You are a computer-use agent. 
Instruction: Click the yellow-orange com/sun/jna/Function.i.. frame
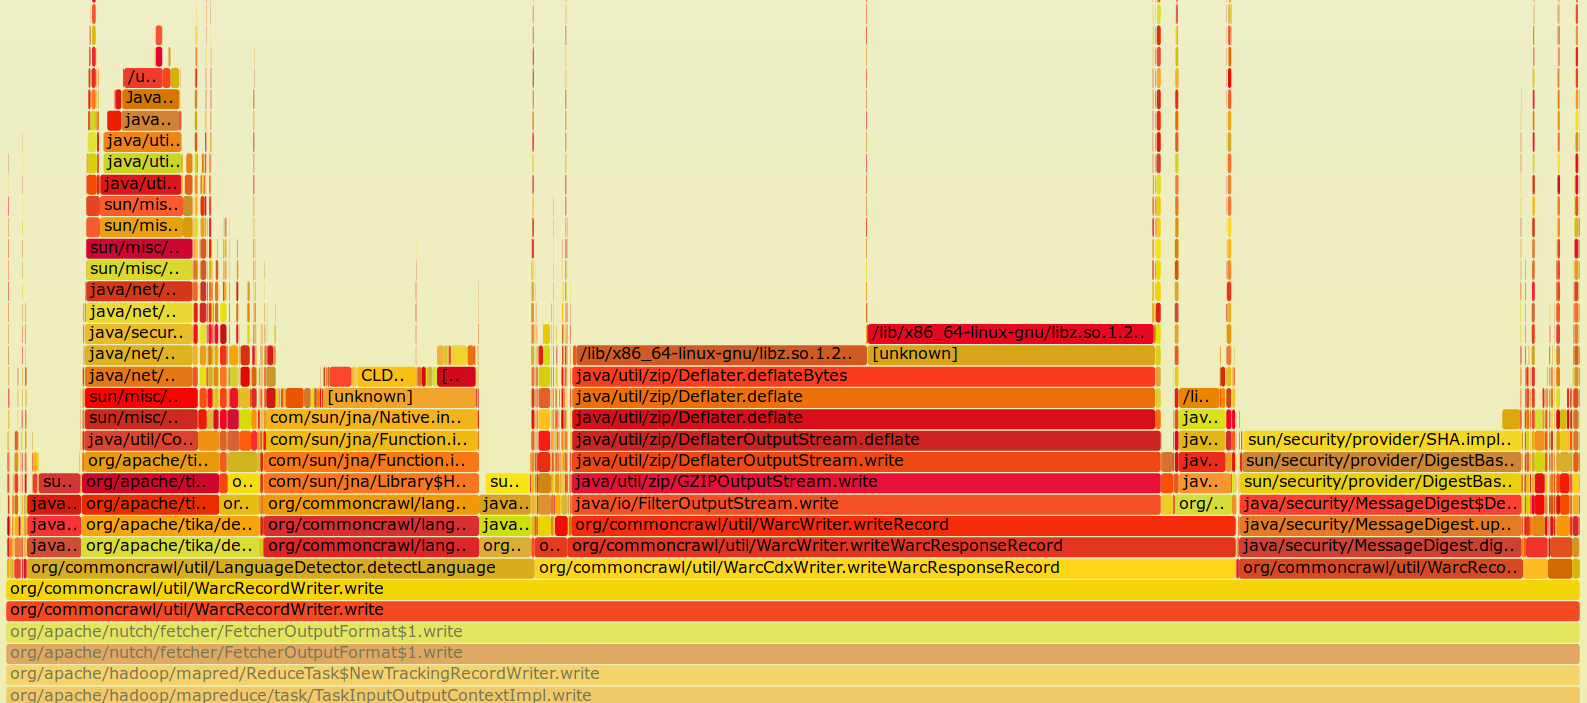[372, 440]
